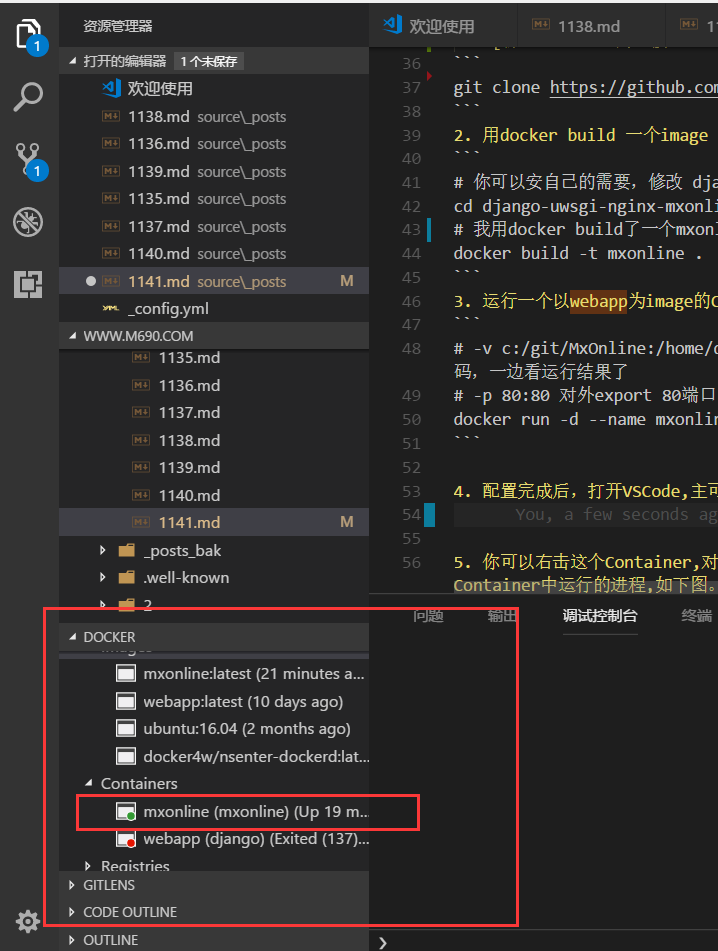Open the Search view in activity bar
This screenshot has width=718, height=951.
(28, 97)
